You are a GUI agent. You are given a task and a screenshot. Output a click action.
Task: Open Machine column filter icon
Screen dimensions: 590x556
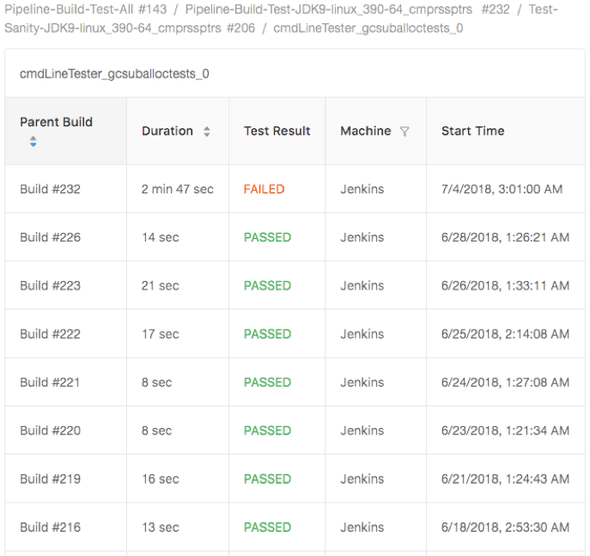click(404, 131)
